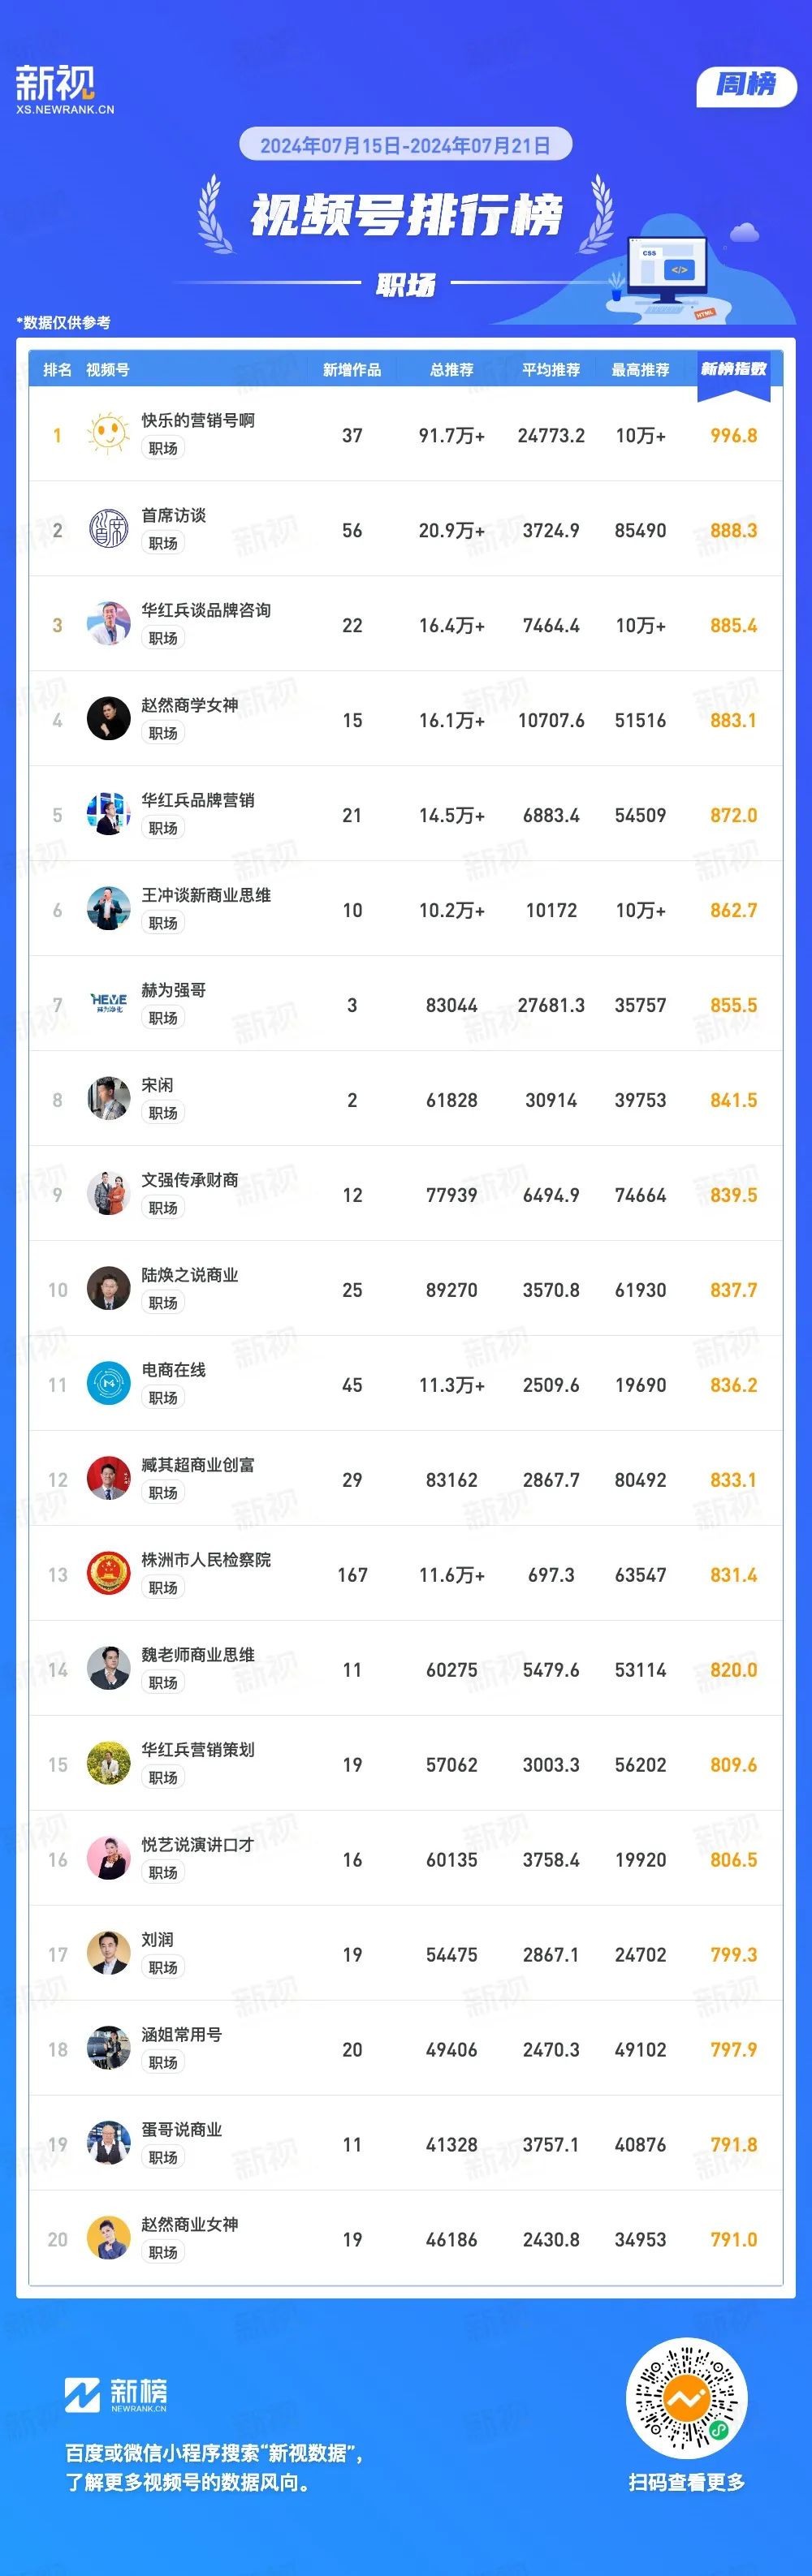This screenshot has width=812, height=2576.
Task: Sort by 新榜指数 column header
Action: click(x=733, y=369)
